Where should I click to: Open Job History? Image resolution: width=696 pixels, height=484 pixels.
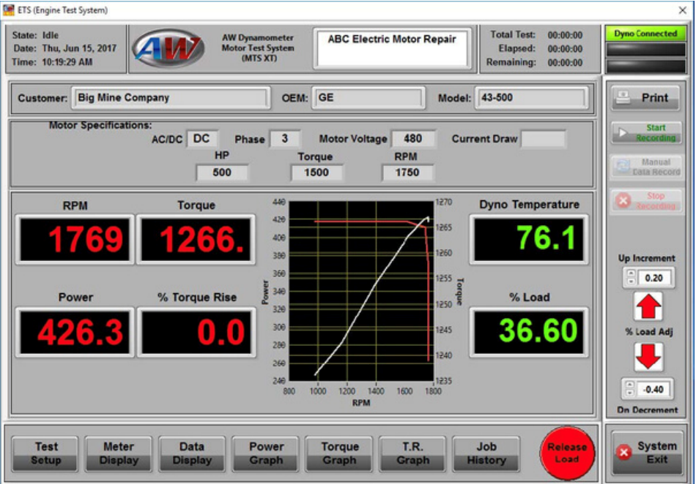(486, 454)
